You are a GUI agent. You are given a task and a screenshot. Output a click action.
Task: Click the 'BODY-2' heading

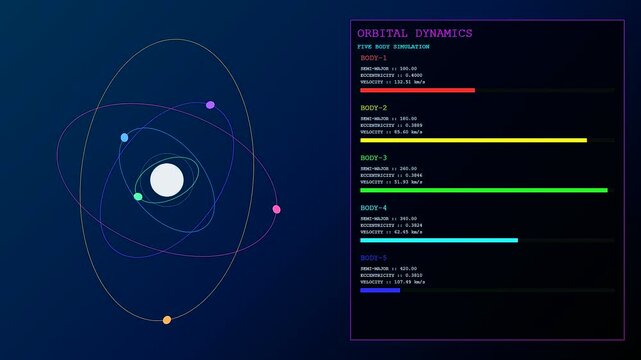tap(373, 108)
